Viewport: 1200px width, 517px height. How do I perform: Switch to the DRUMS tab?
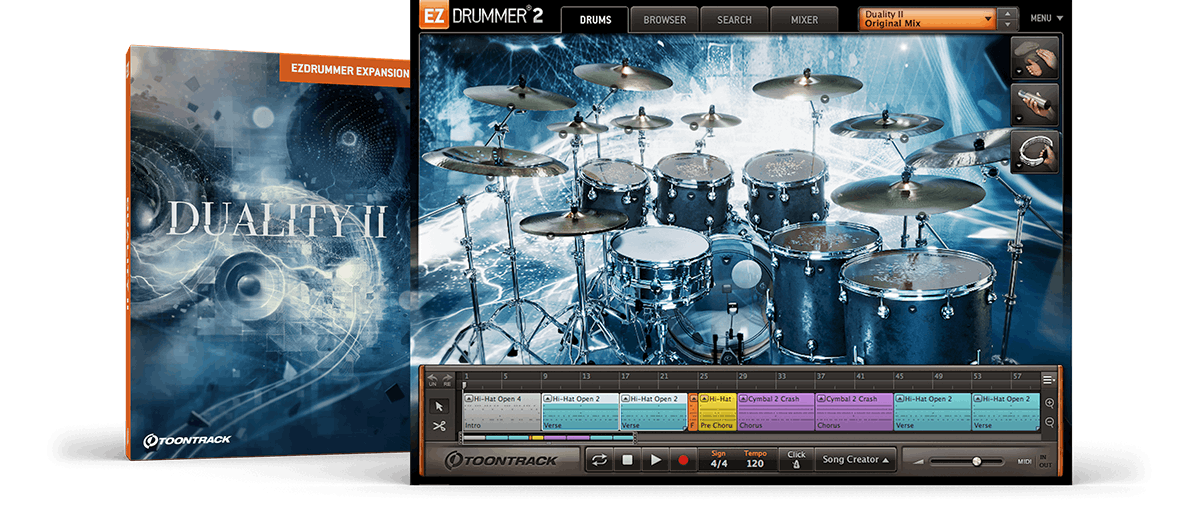point(595,19)
